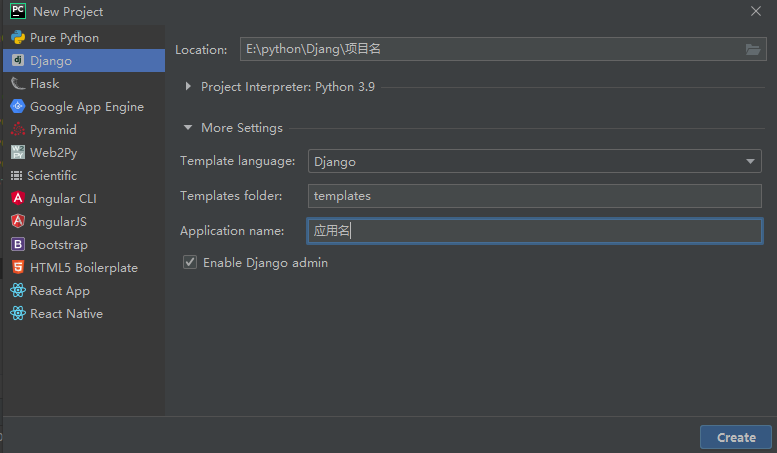Focus the Application name text field

534,231
